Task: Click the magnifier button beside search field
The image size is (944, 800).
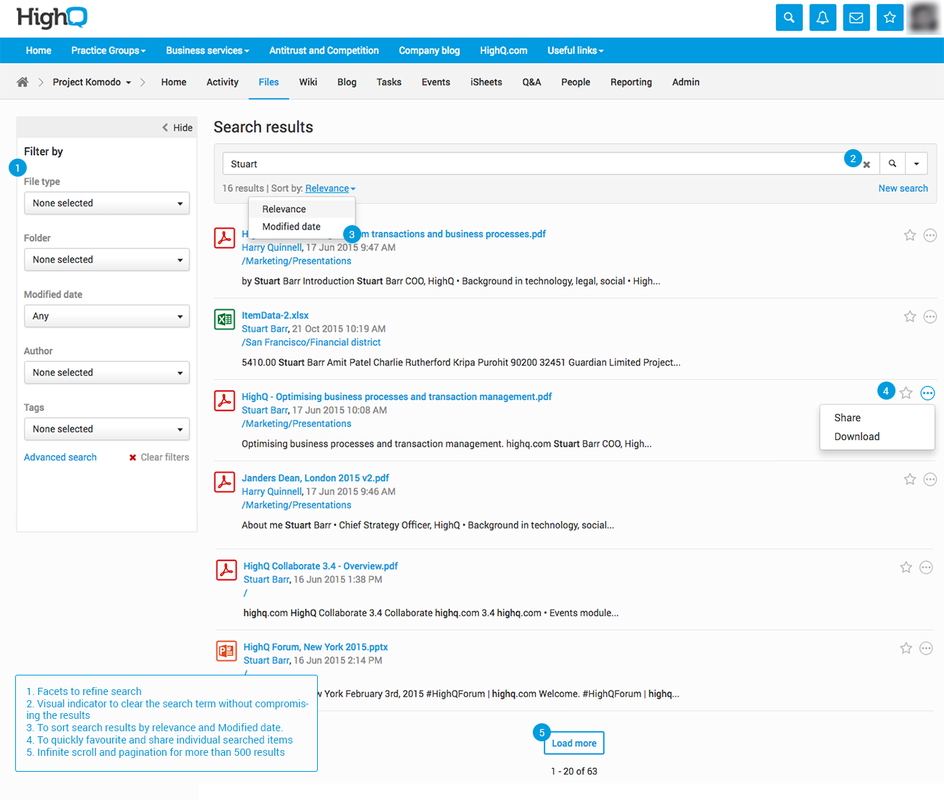Action: point(892,163)
